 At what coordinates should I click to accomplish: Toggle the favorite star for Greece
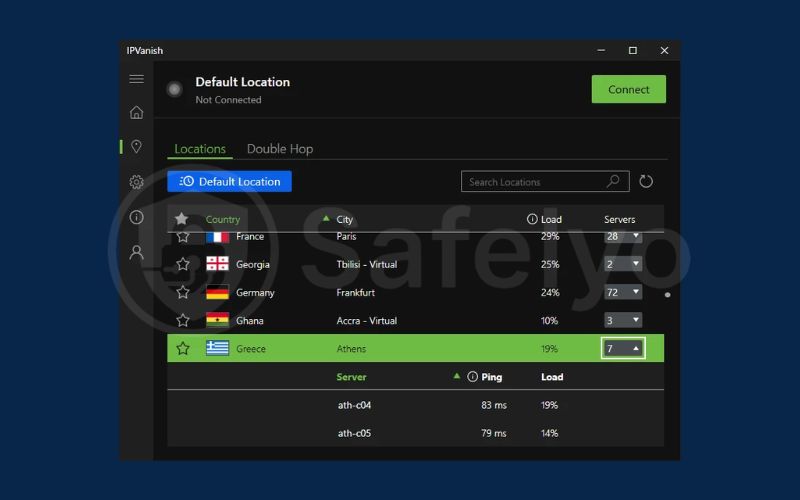pos(183,349)
